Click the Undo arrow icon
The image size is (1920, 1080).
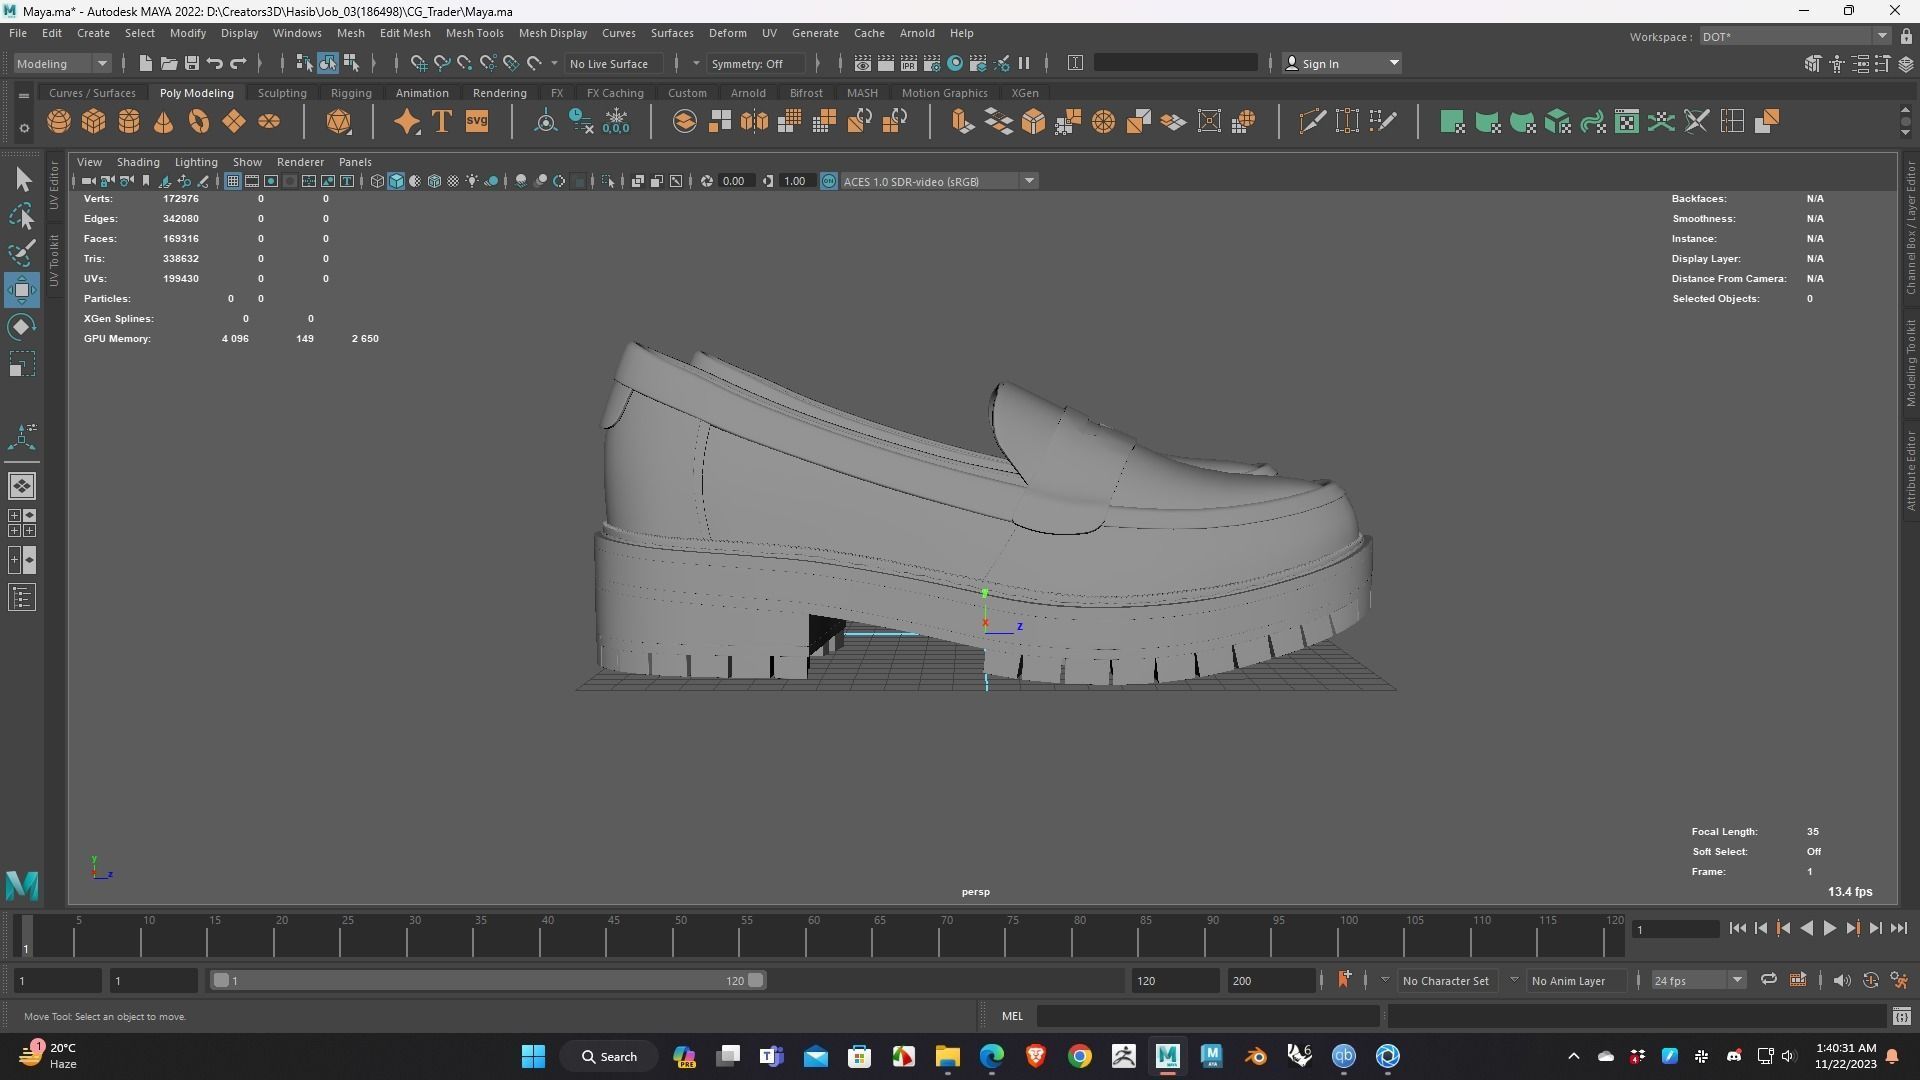coord(215,63)
